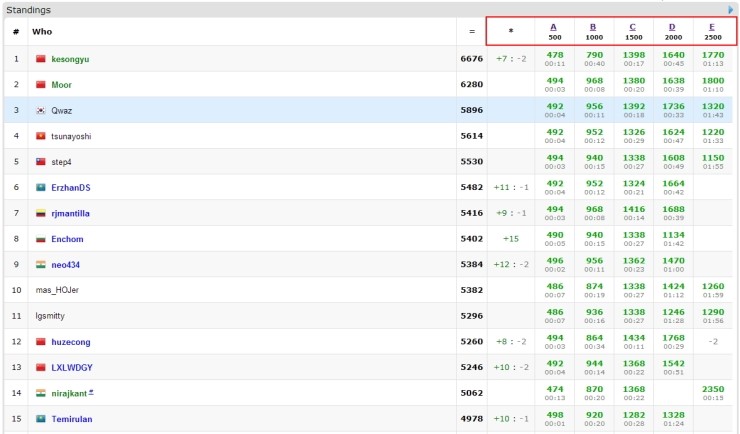This screenshot has width=740, height=434.
Task: Open problem D in the header
Action: 673,27
